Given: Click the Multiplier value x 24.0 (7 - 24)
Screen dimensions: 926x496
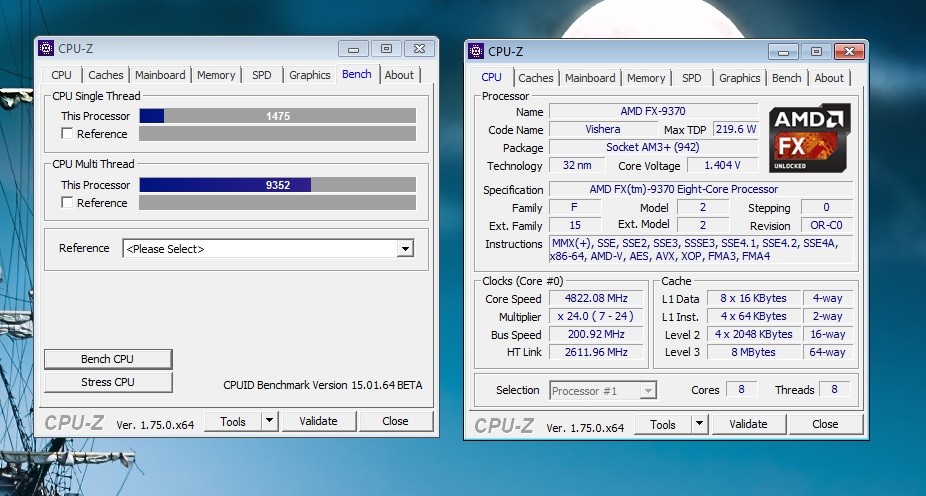Looking at the screenshot, I should (596, 316).
